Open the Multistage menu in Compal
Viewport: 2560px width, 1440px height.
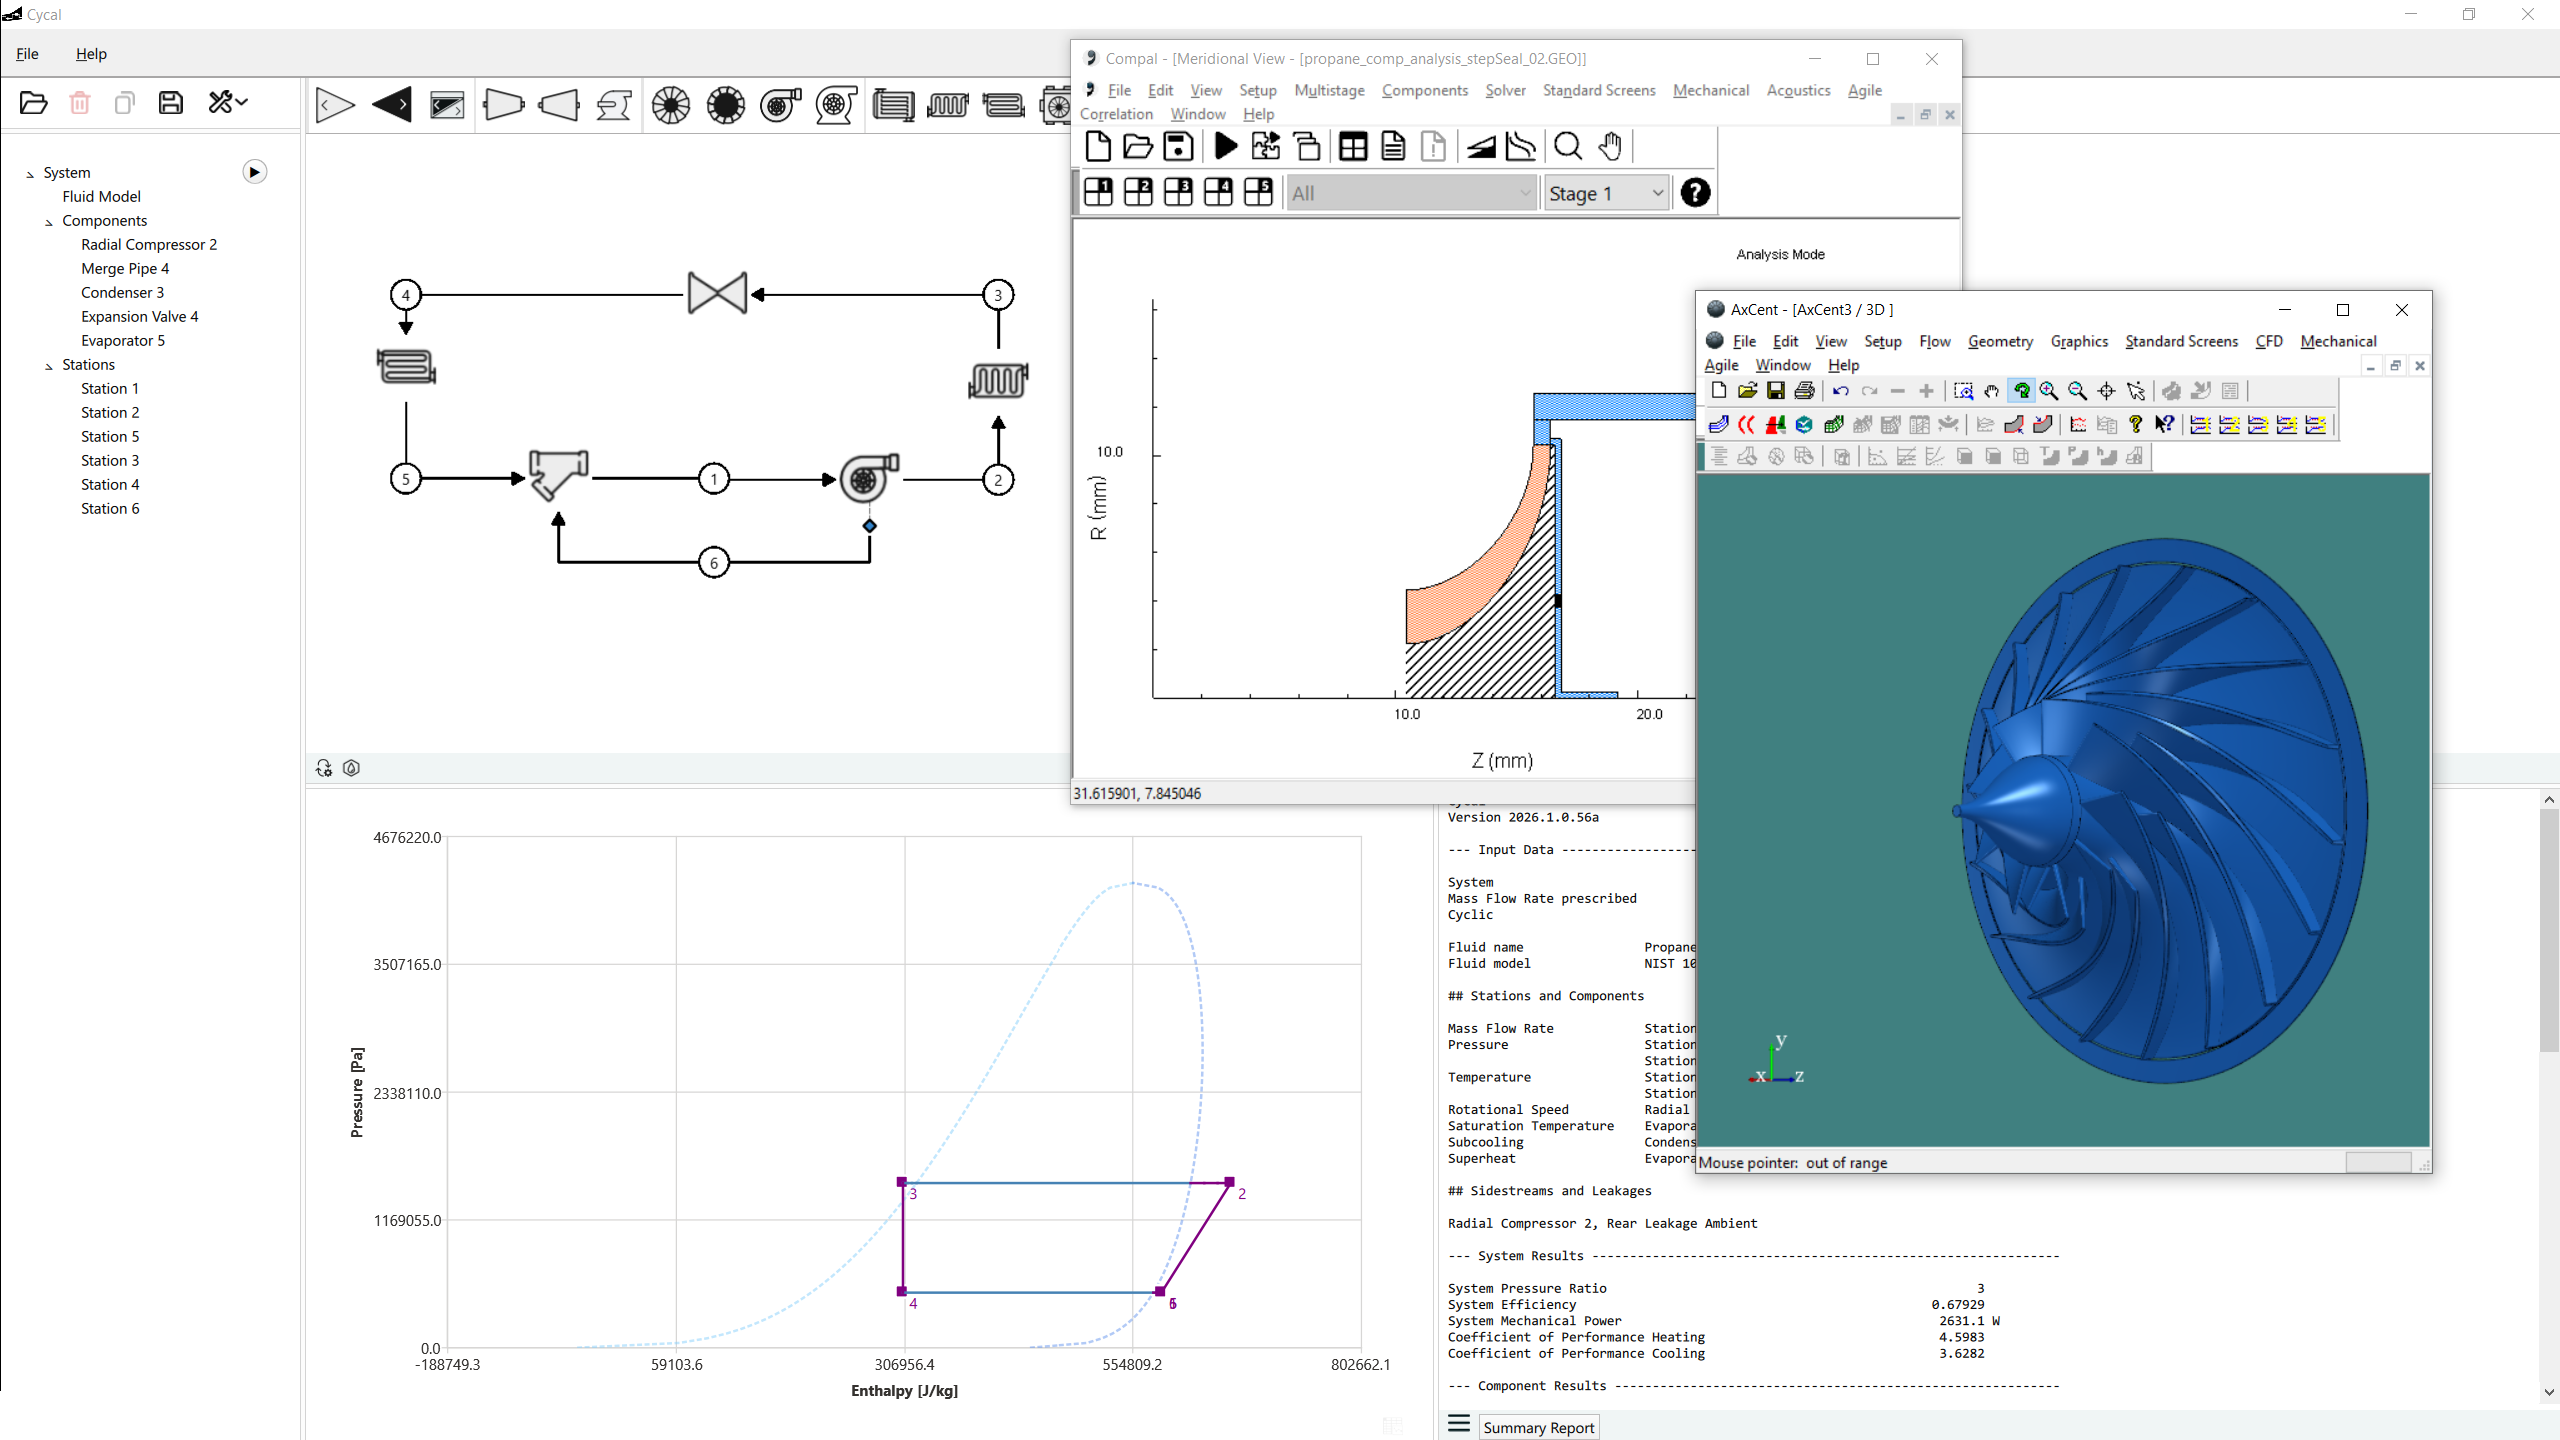pyautogui.click(x=1328, y=90)
